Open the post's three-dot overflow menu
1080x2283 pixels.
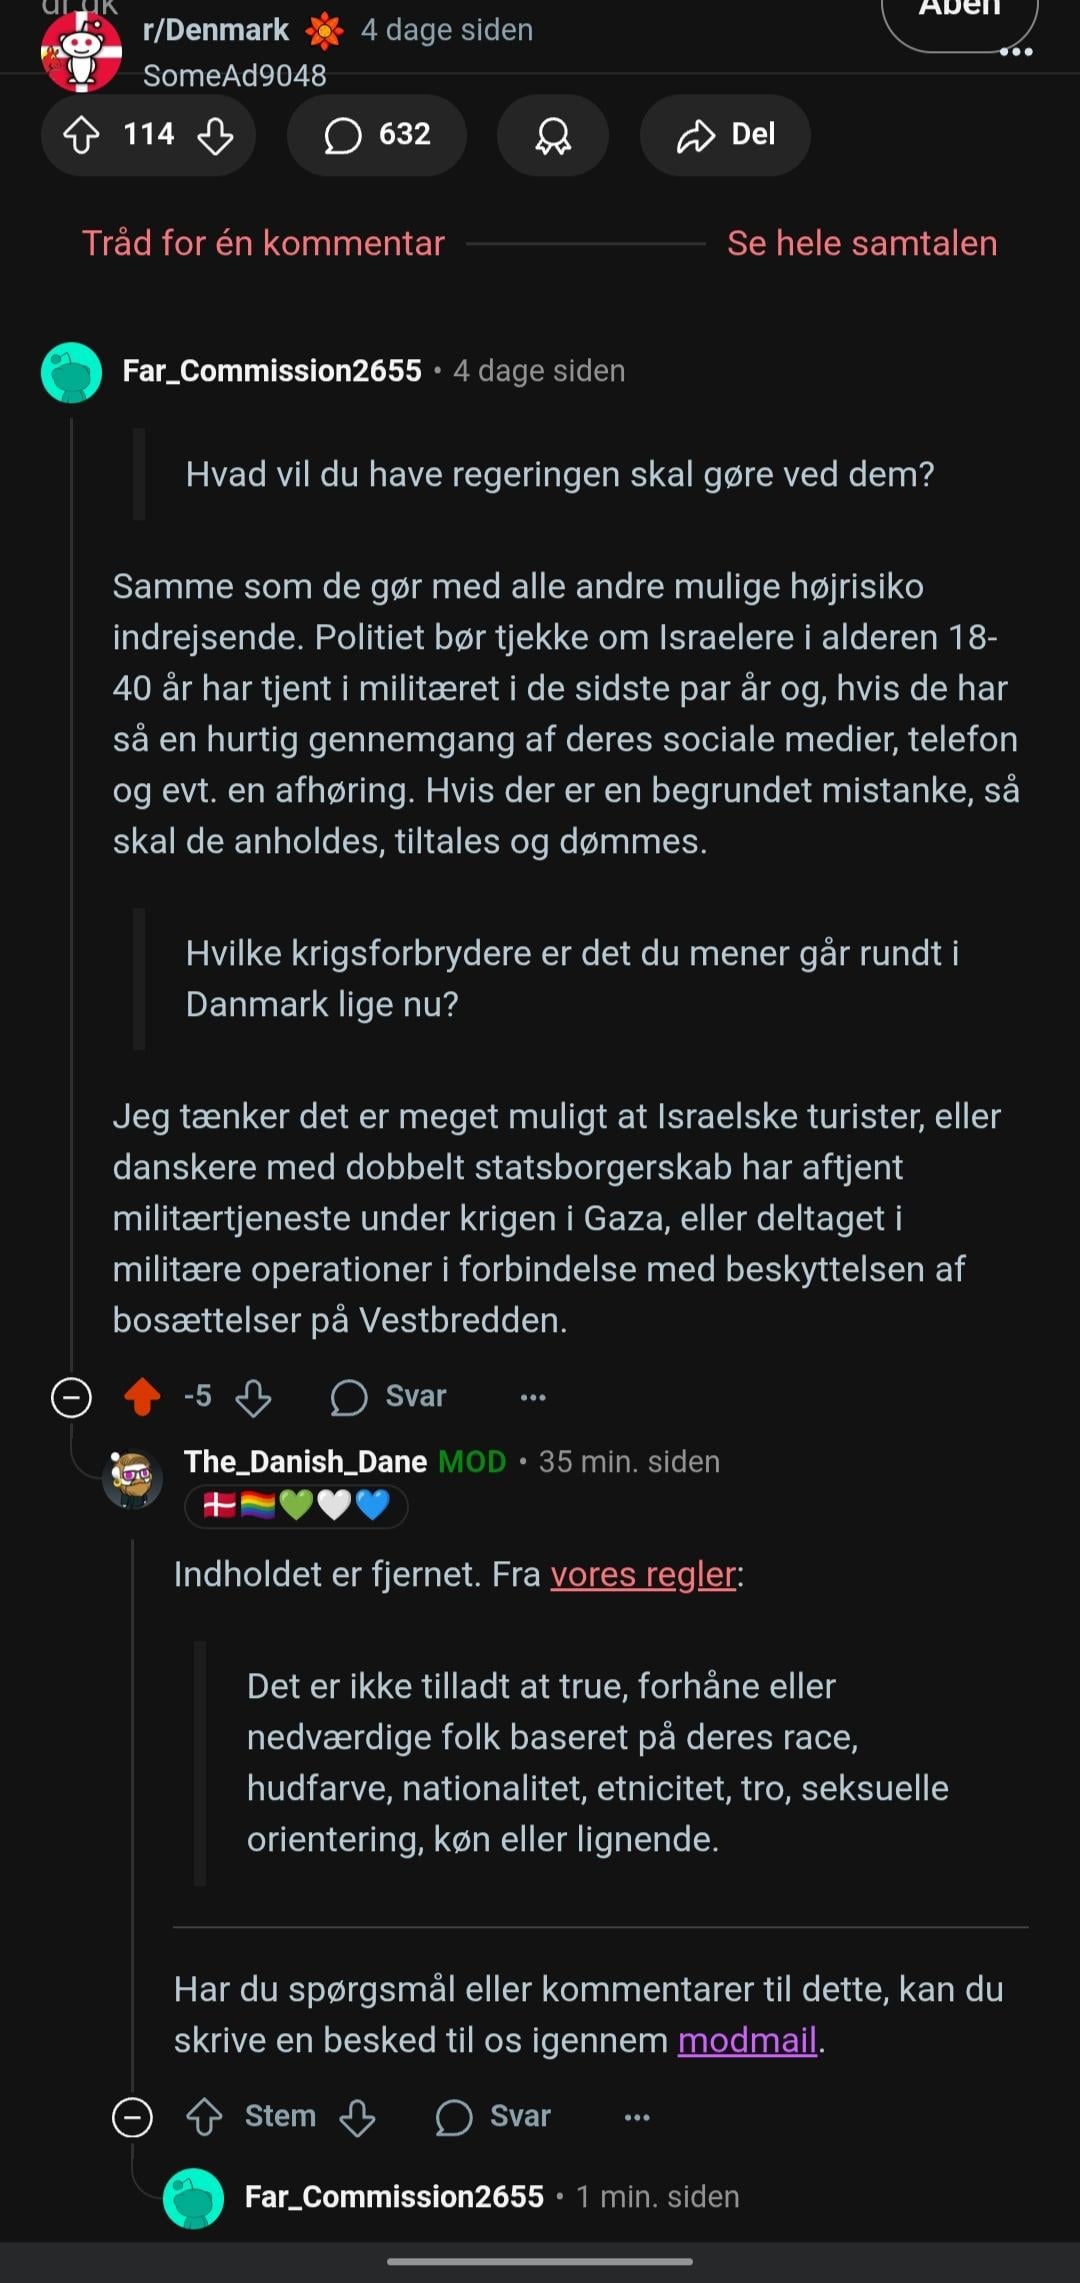coord(1016,52)
